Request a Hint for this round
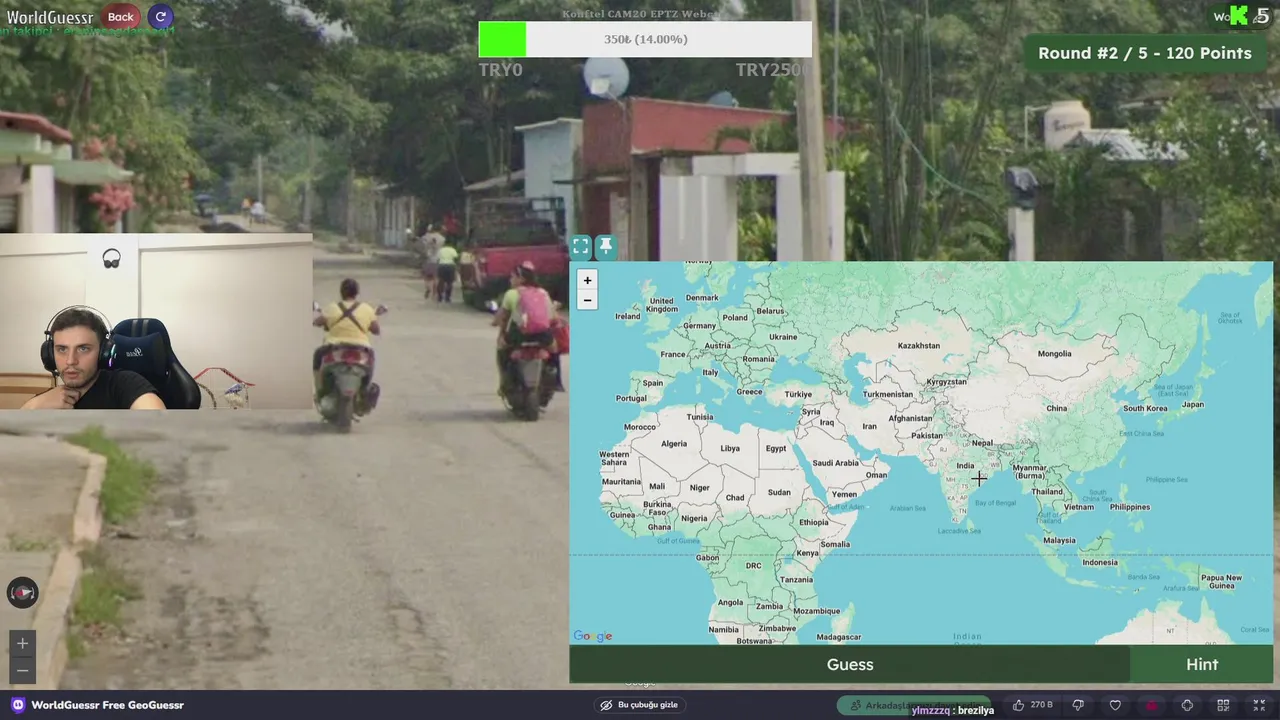Viewport: 1280px width, 720px height. pyautogui.click(x=1202, y=664)
